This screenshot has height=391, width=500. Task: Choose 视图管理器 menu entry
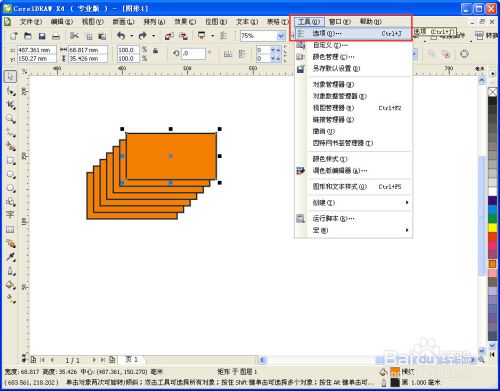click(353, 108)
